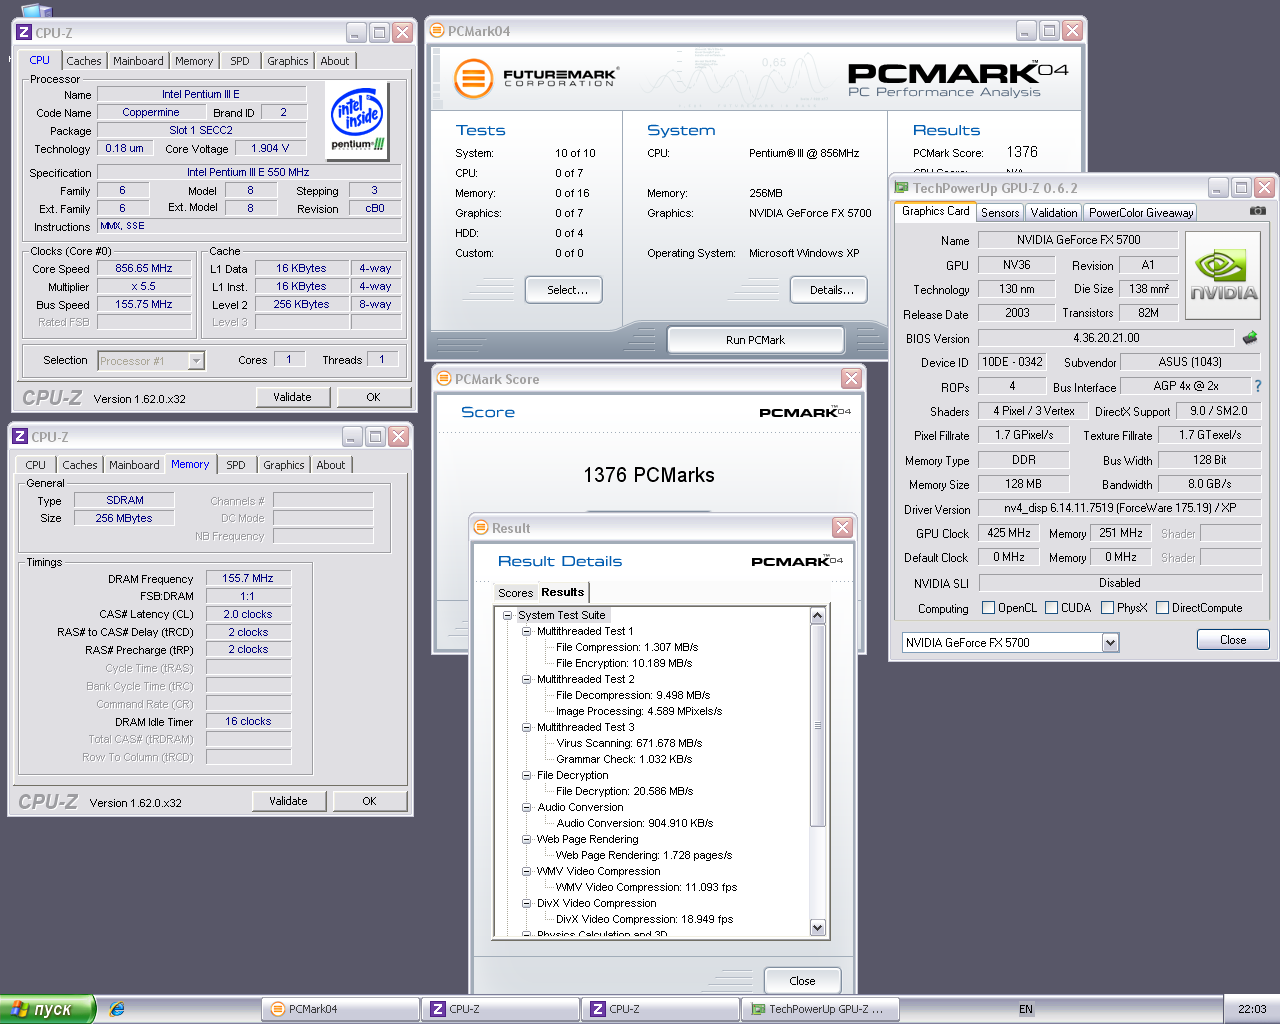The height and width of the screenshot is (1024, 1280).
Task: Collapse DivX Video Compression node
Action: 526,903
